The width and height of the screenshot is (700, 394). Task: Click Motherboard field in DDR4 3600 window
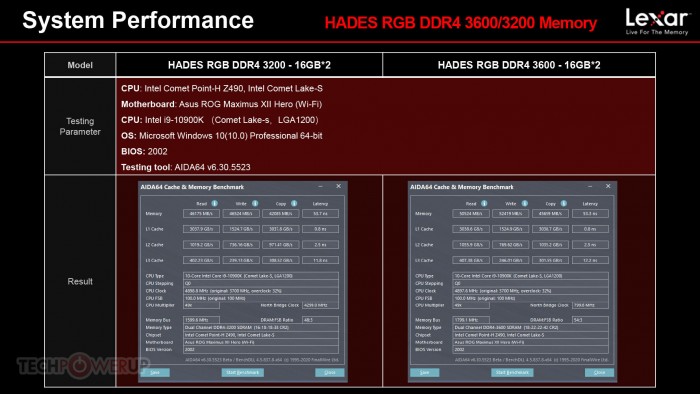[530, 342]
